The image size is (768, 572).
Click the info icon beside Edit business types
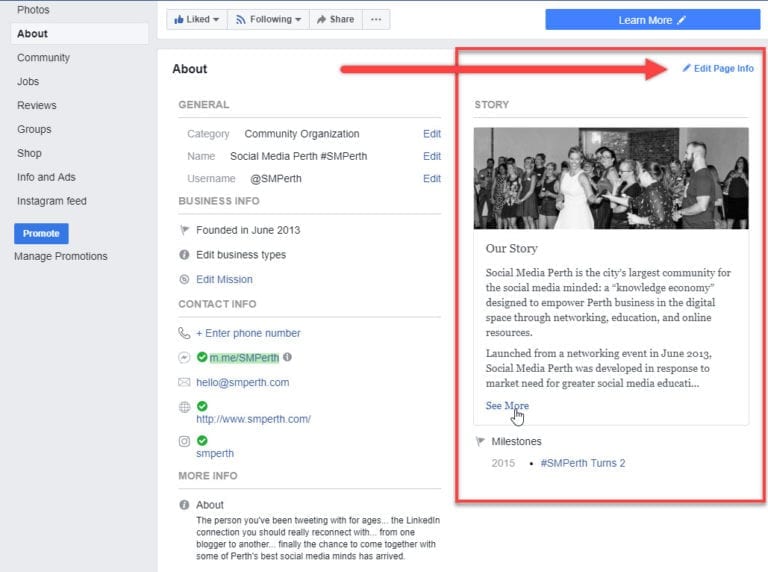tap(184, 255)
